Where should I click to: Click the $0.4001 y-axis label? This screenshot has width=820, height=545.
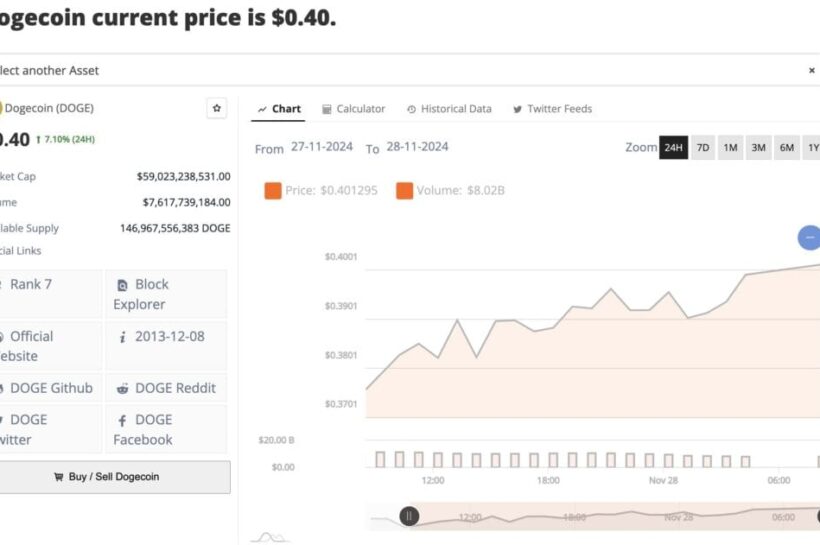[341, 257]
